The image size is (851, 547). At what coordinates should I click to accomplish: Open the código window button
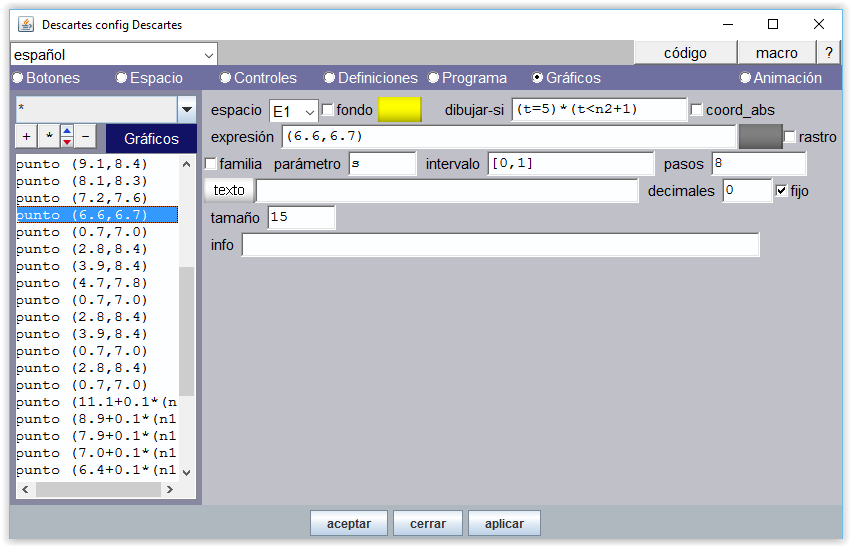pyautogui.click(x=685, y=53)
